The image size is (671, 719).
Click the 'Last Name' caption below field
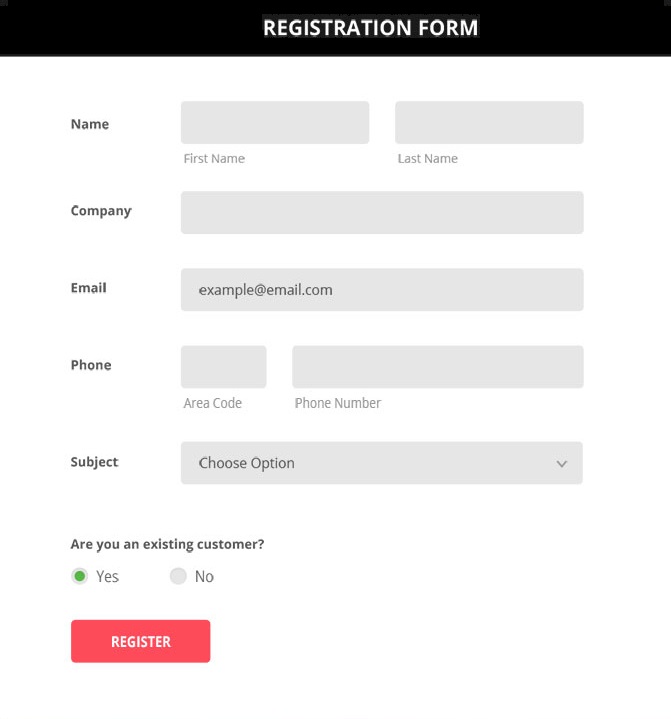(427, 158)
